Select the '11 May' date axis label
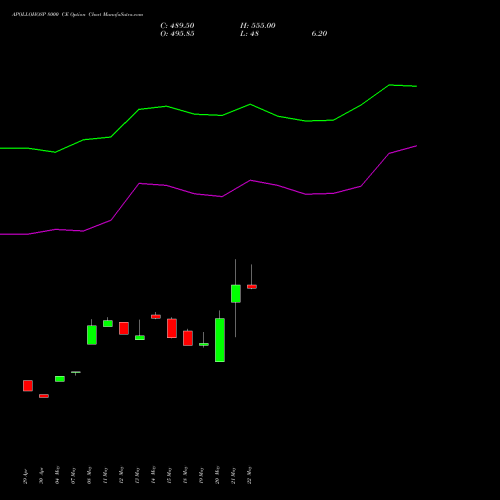 coord(106,475)
